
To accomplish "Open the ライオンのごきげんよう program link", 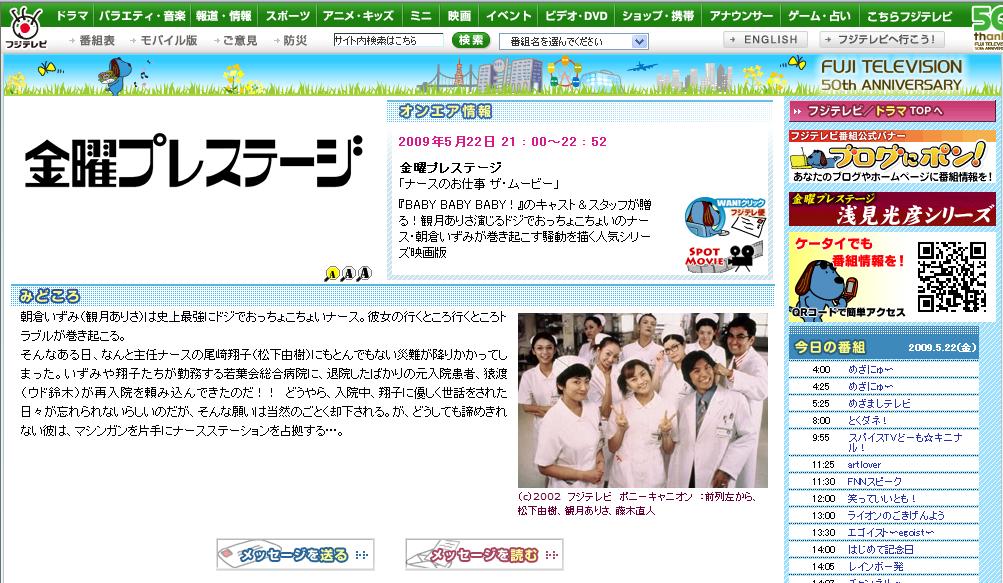I will [x=896, y=515].
